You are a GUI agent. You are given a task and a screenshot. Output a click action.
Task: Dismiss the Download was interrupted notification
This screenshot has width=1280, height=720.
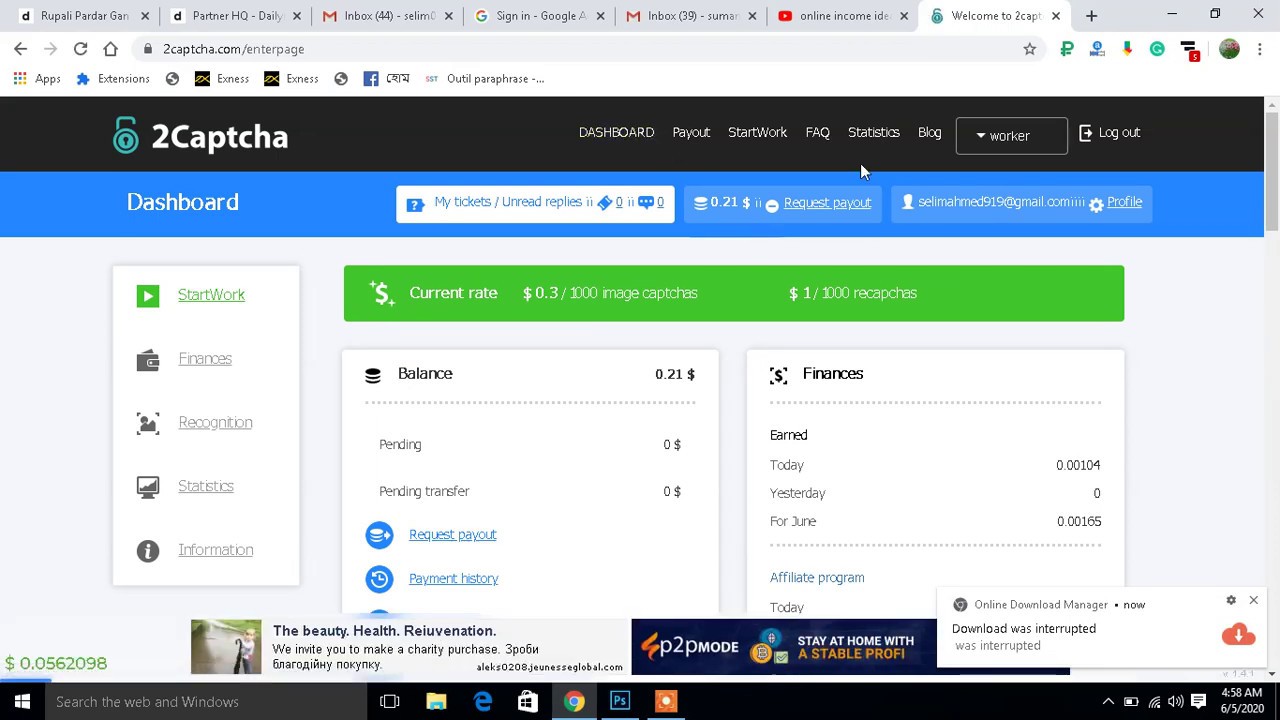(x=1253, y=600)
